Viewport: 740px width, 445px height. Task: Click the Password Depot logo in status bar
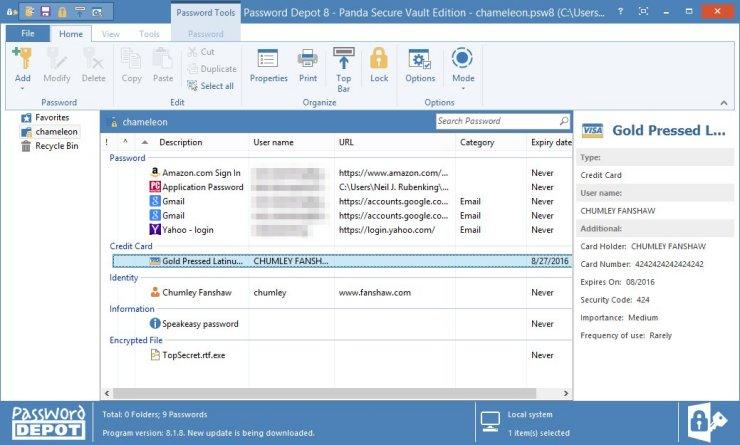tap(48, 422)
